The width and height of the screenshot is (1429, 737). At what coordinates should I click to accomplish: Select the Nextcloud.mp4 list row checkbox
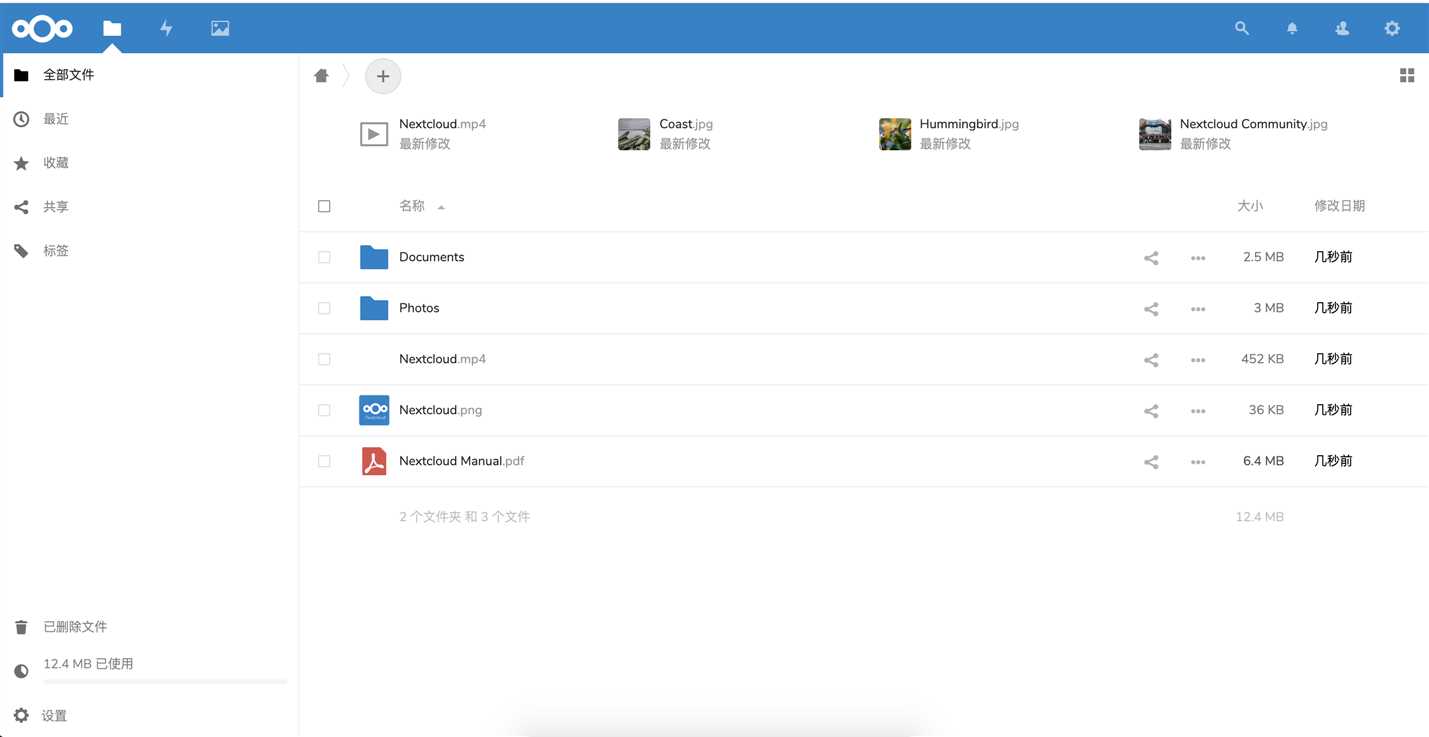324,359
